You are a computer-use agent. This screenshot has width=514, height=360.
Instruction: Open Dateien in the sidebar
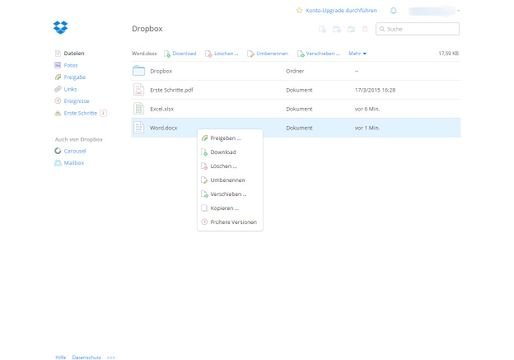[x=74, y=53]
